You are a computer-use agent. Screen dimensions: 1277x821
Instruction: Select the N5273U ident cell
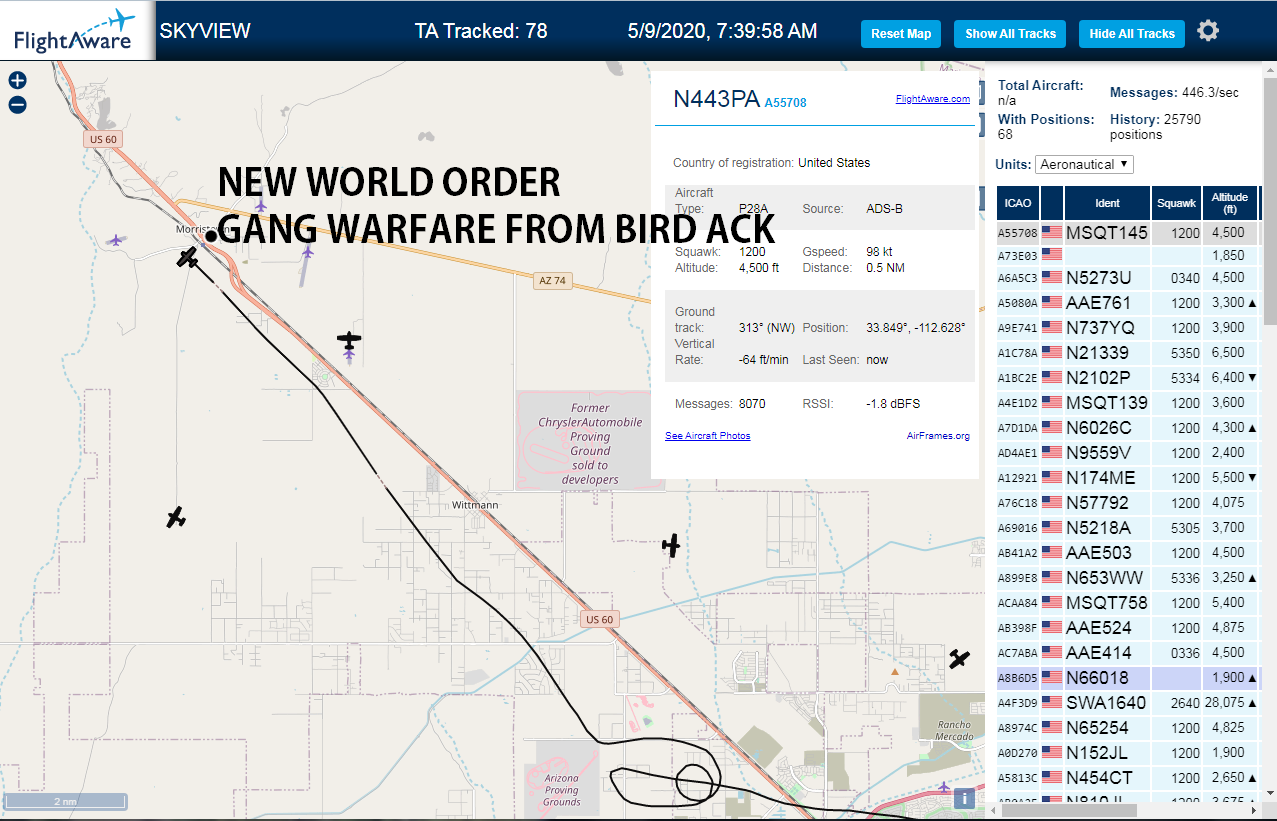click(1107, 278)
